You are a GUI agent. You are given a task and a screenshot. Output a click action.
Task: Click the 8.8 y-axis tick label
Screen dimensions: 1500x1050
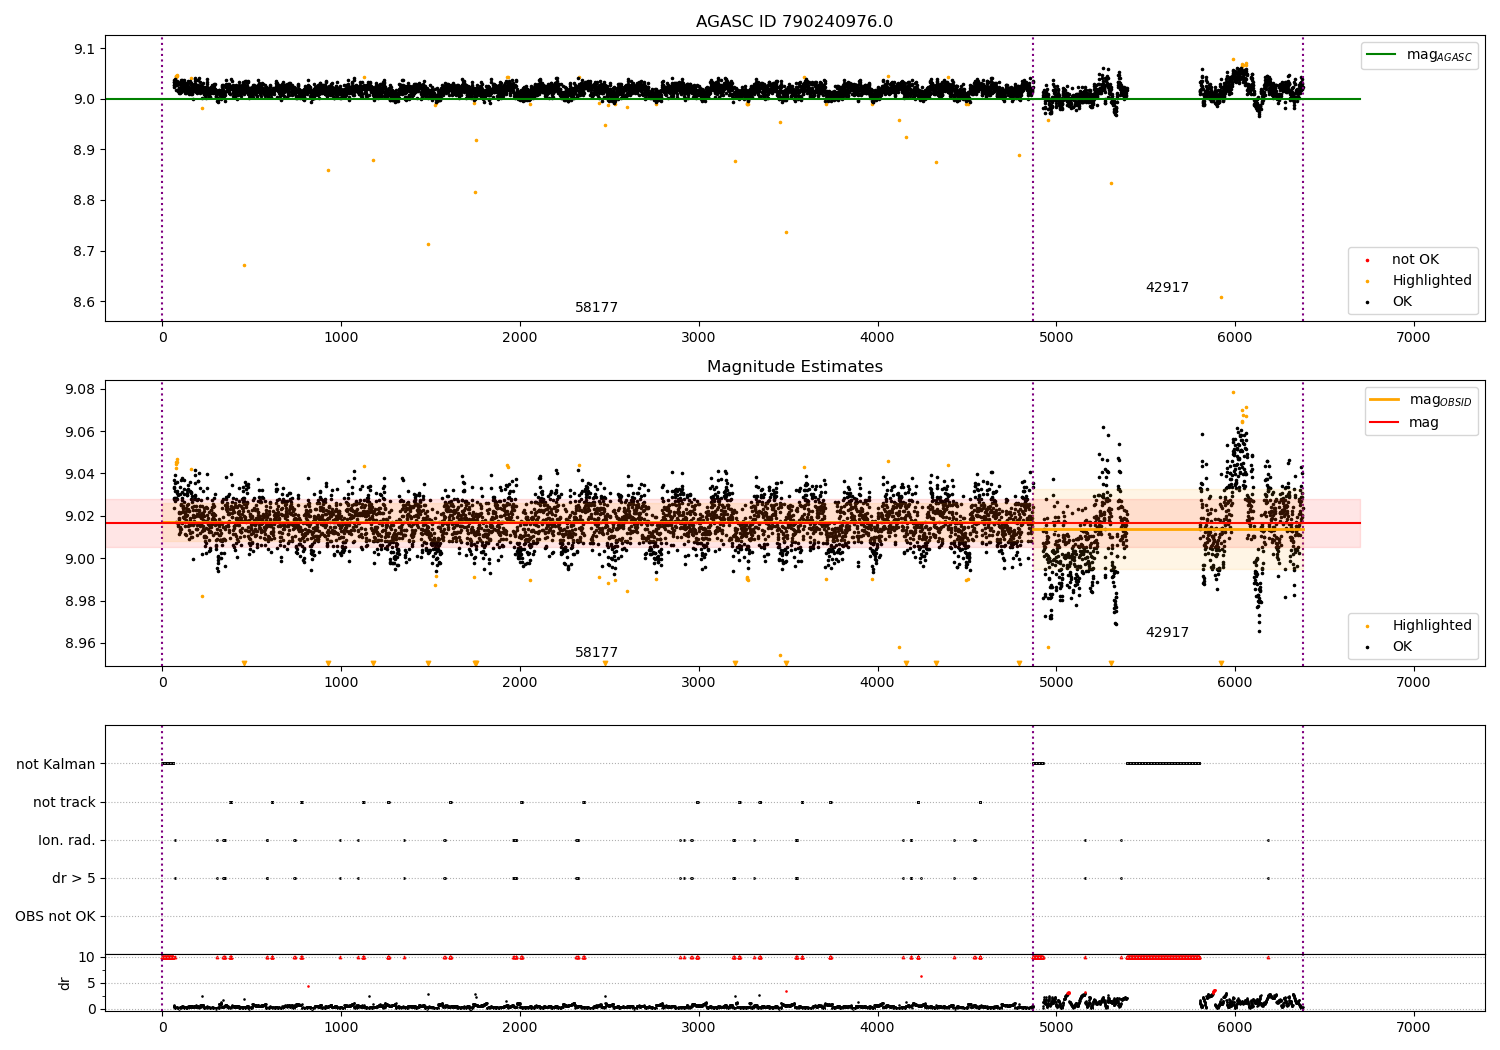(84, 201)
